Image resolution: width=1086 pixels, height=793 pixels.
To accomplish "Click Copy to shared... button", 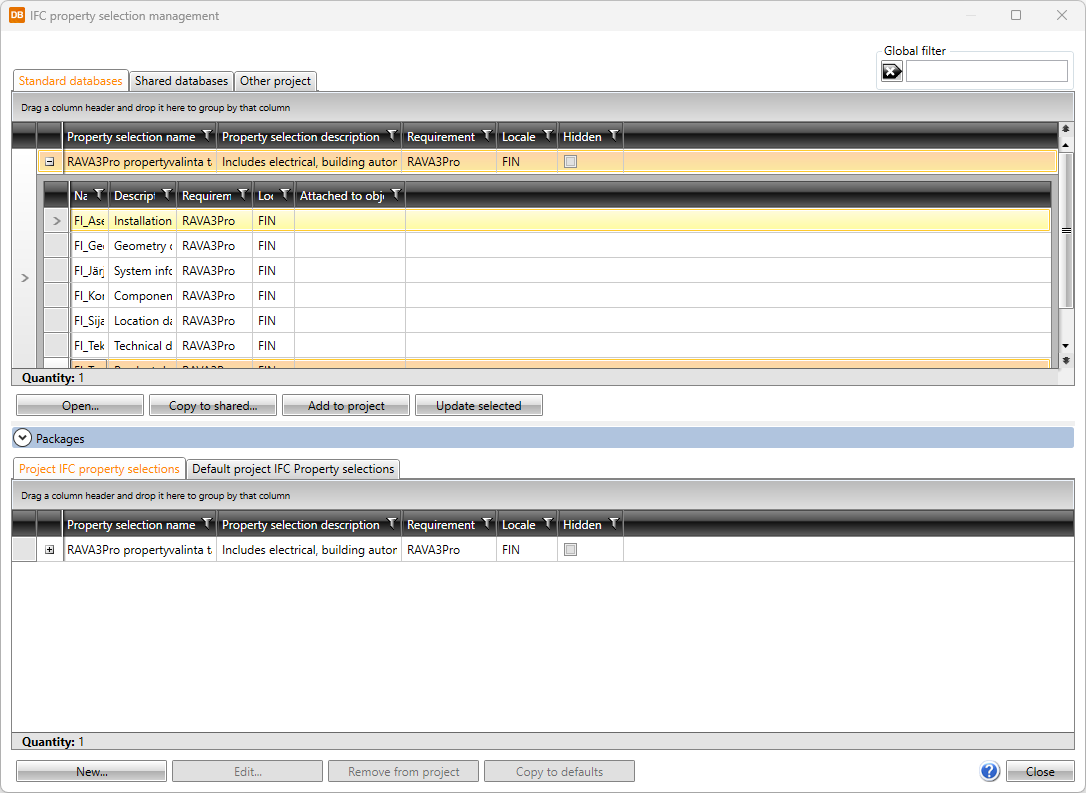I will coord(213,406).
